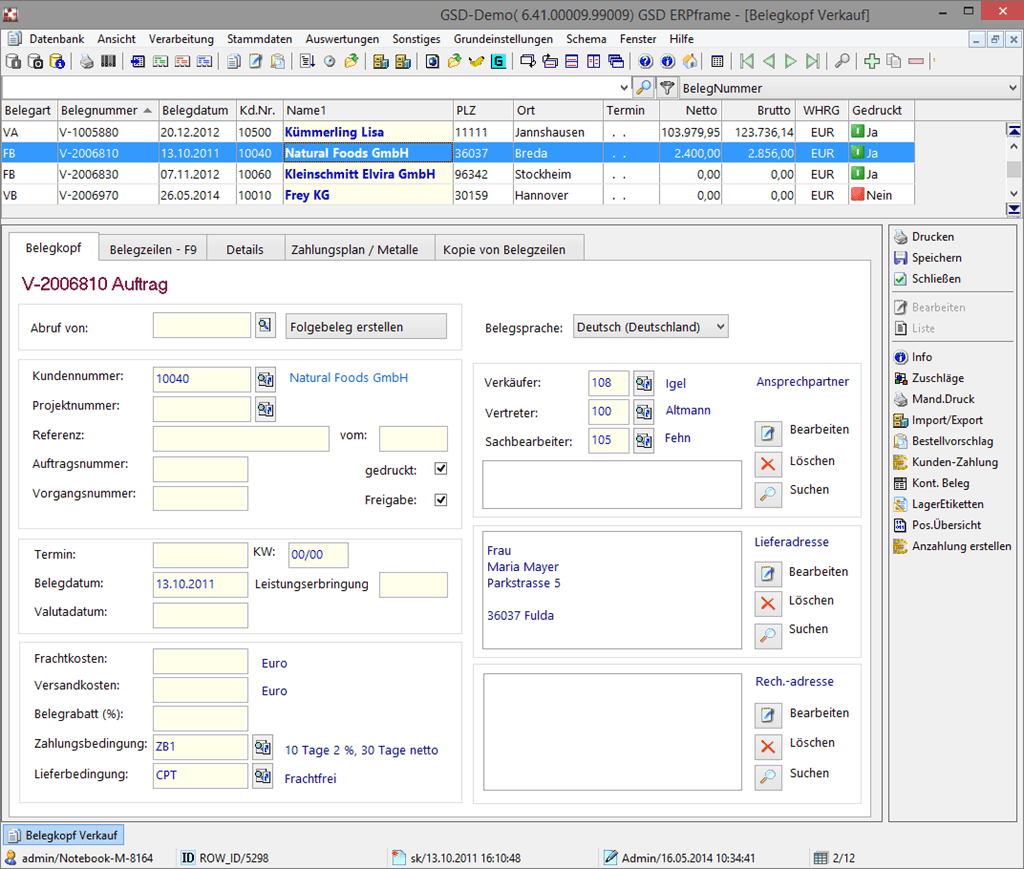The image size is (1024, 869).
Task: Click the filter funnel icon
Action: pos(667,88)
